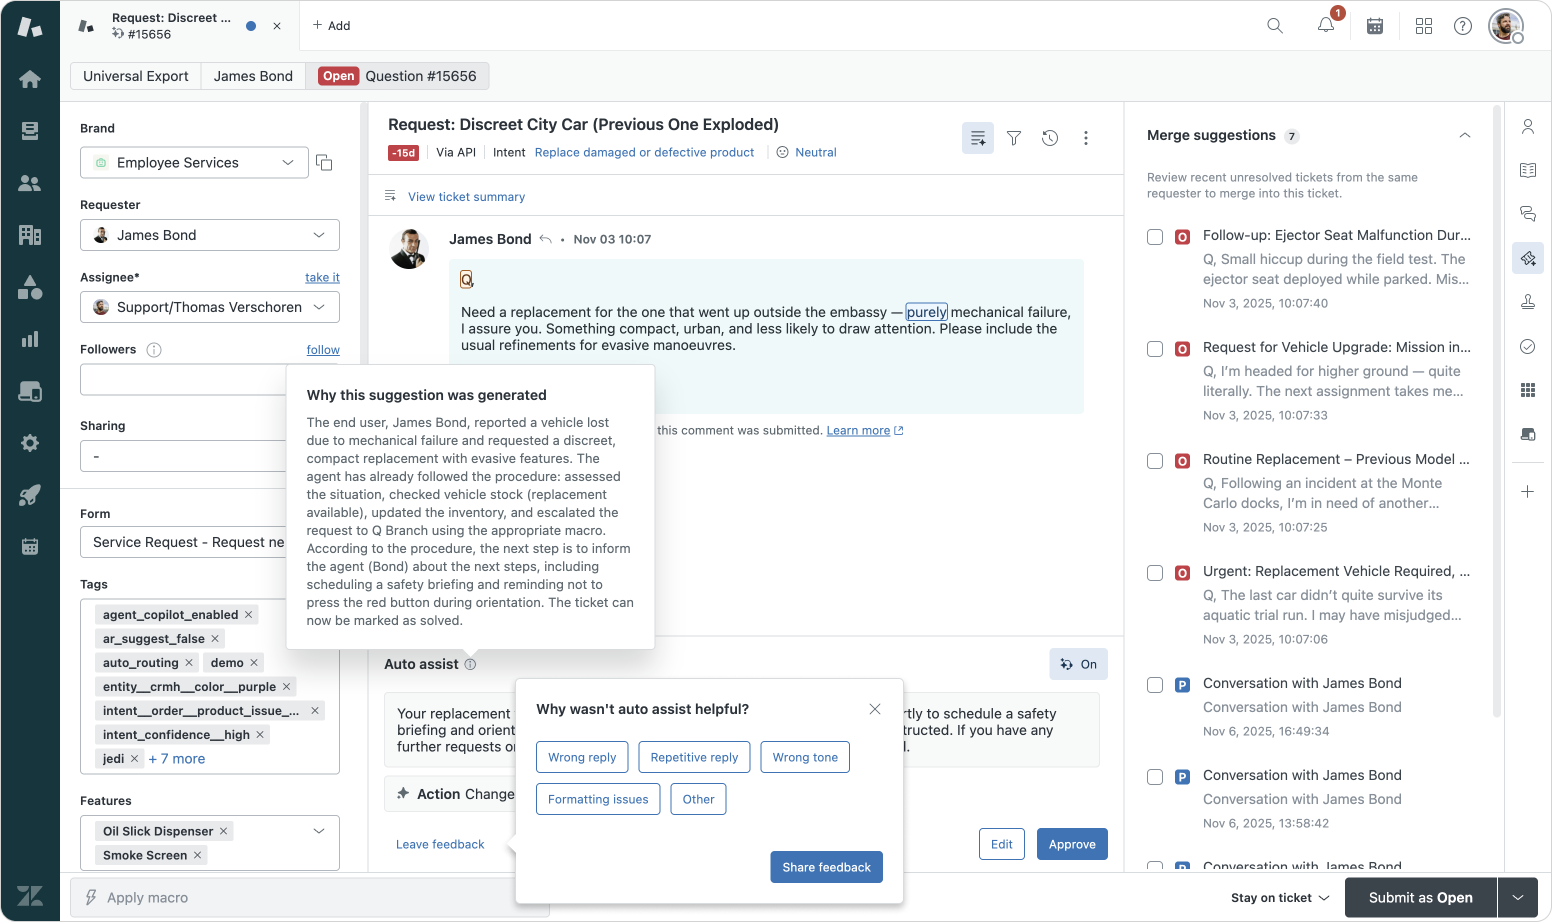The height and width of the screenshot is (922, 1552).
Task: Open the ticket more options kebab menu
Action: pos(1086,138)
